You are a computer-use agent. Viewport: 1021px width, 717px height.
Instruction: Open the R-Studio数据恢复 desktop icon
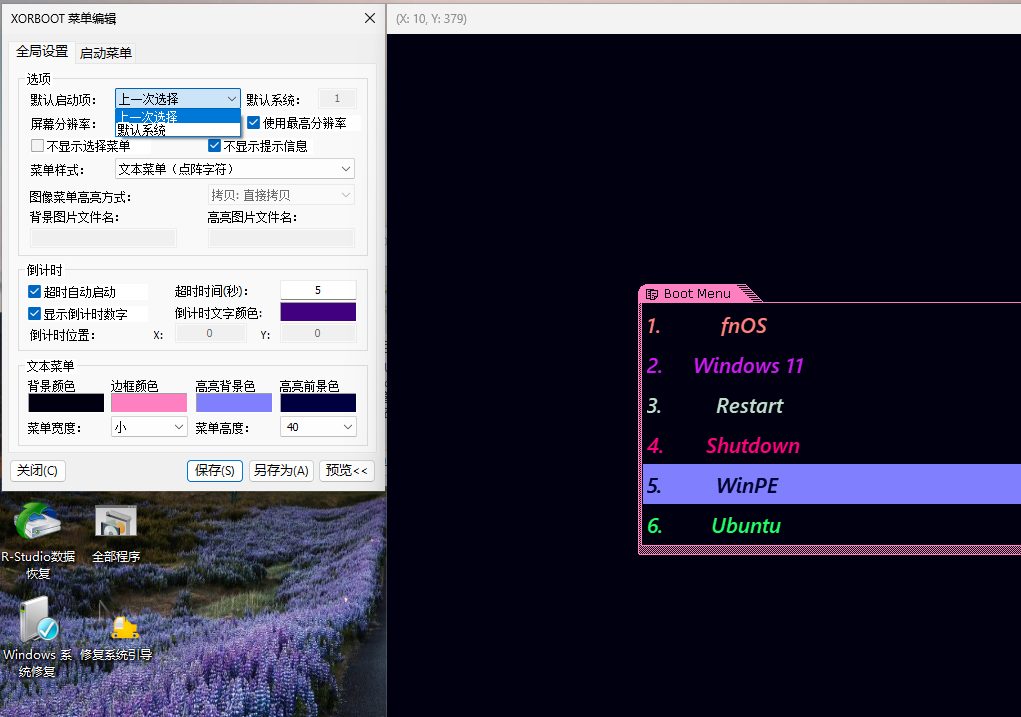[38, 541]
